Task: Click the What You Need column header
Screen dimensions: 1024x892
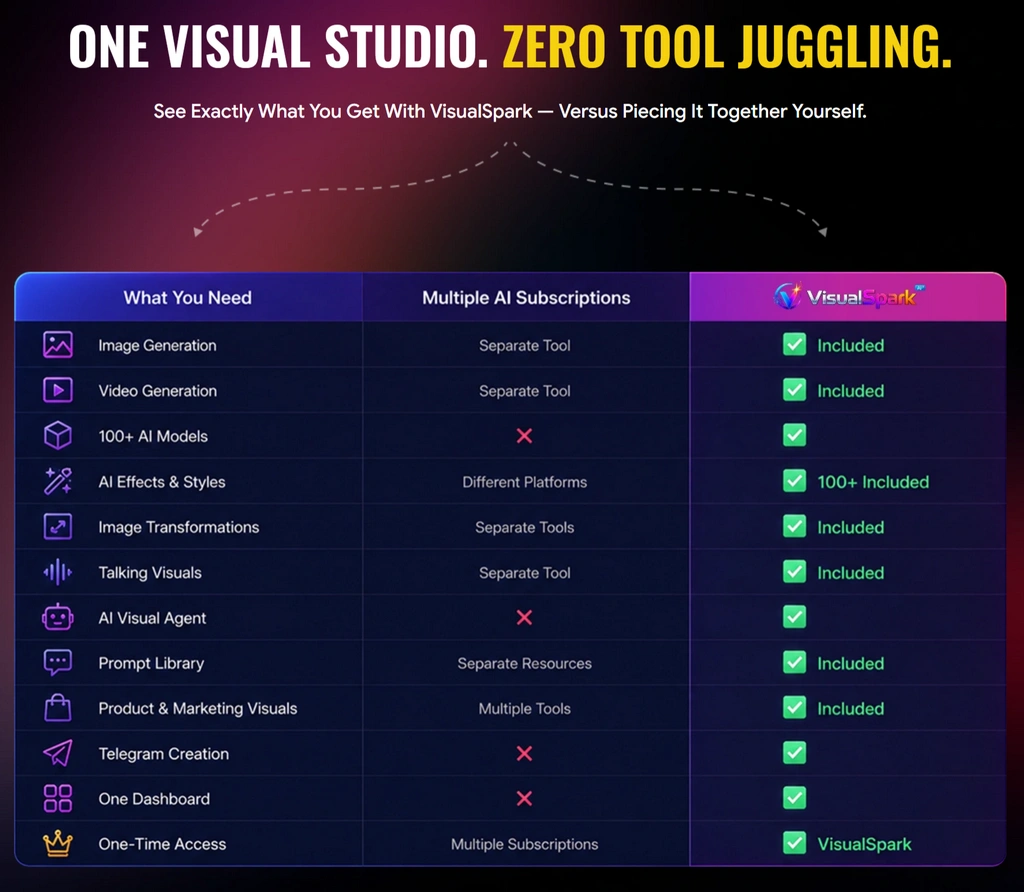Action: click(x=187, y=298)
